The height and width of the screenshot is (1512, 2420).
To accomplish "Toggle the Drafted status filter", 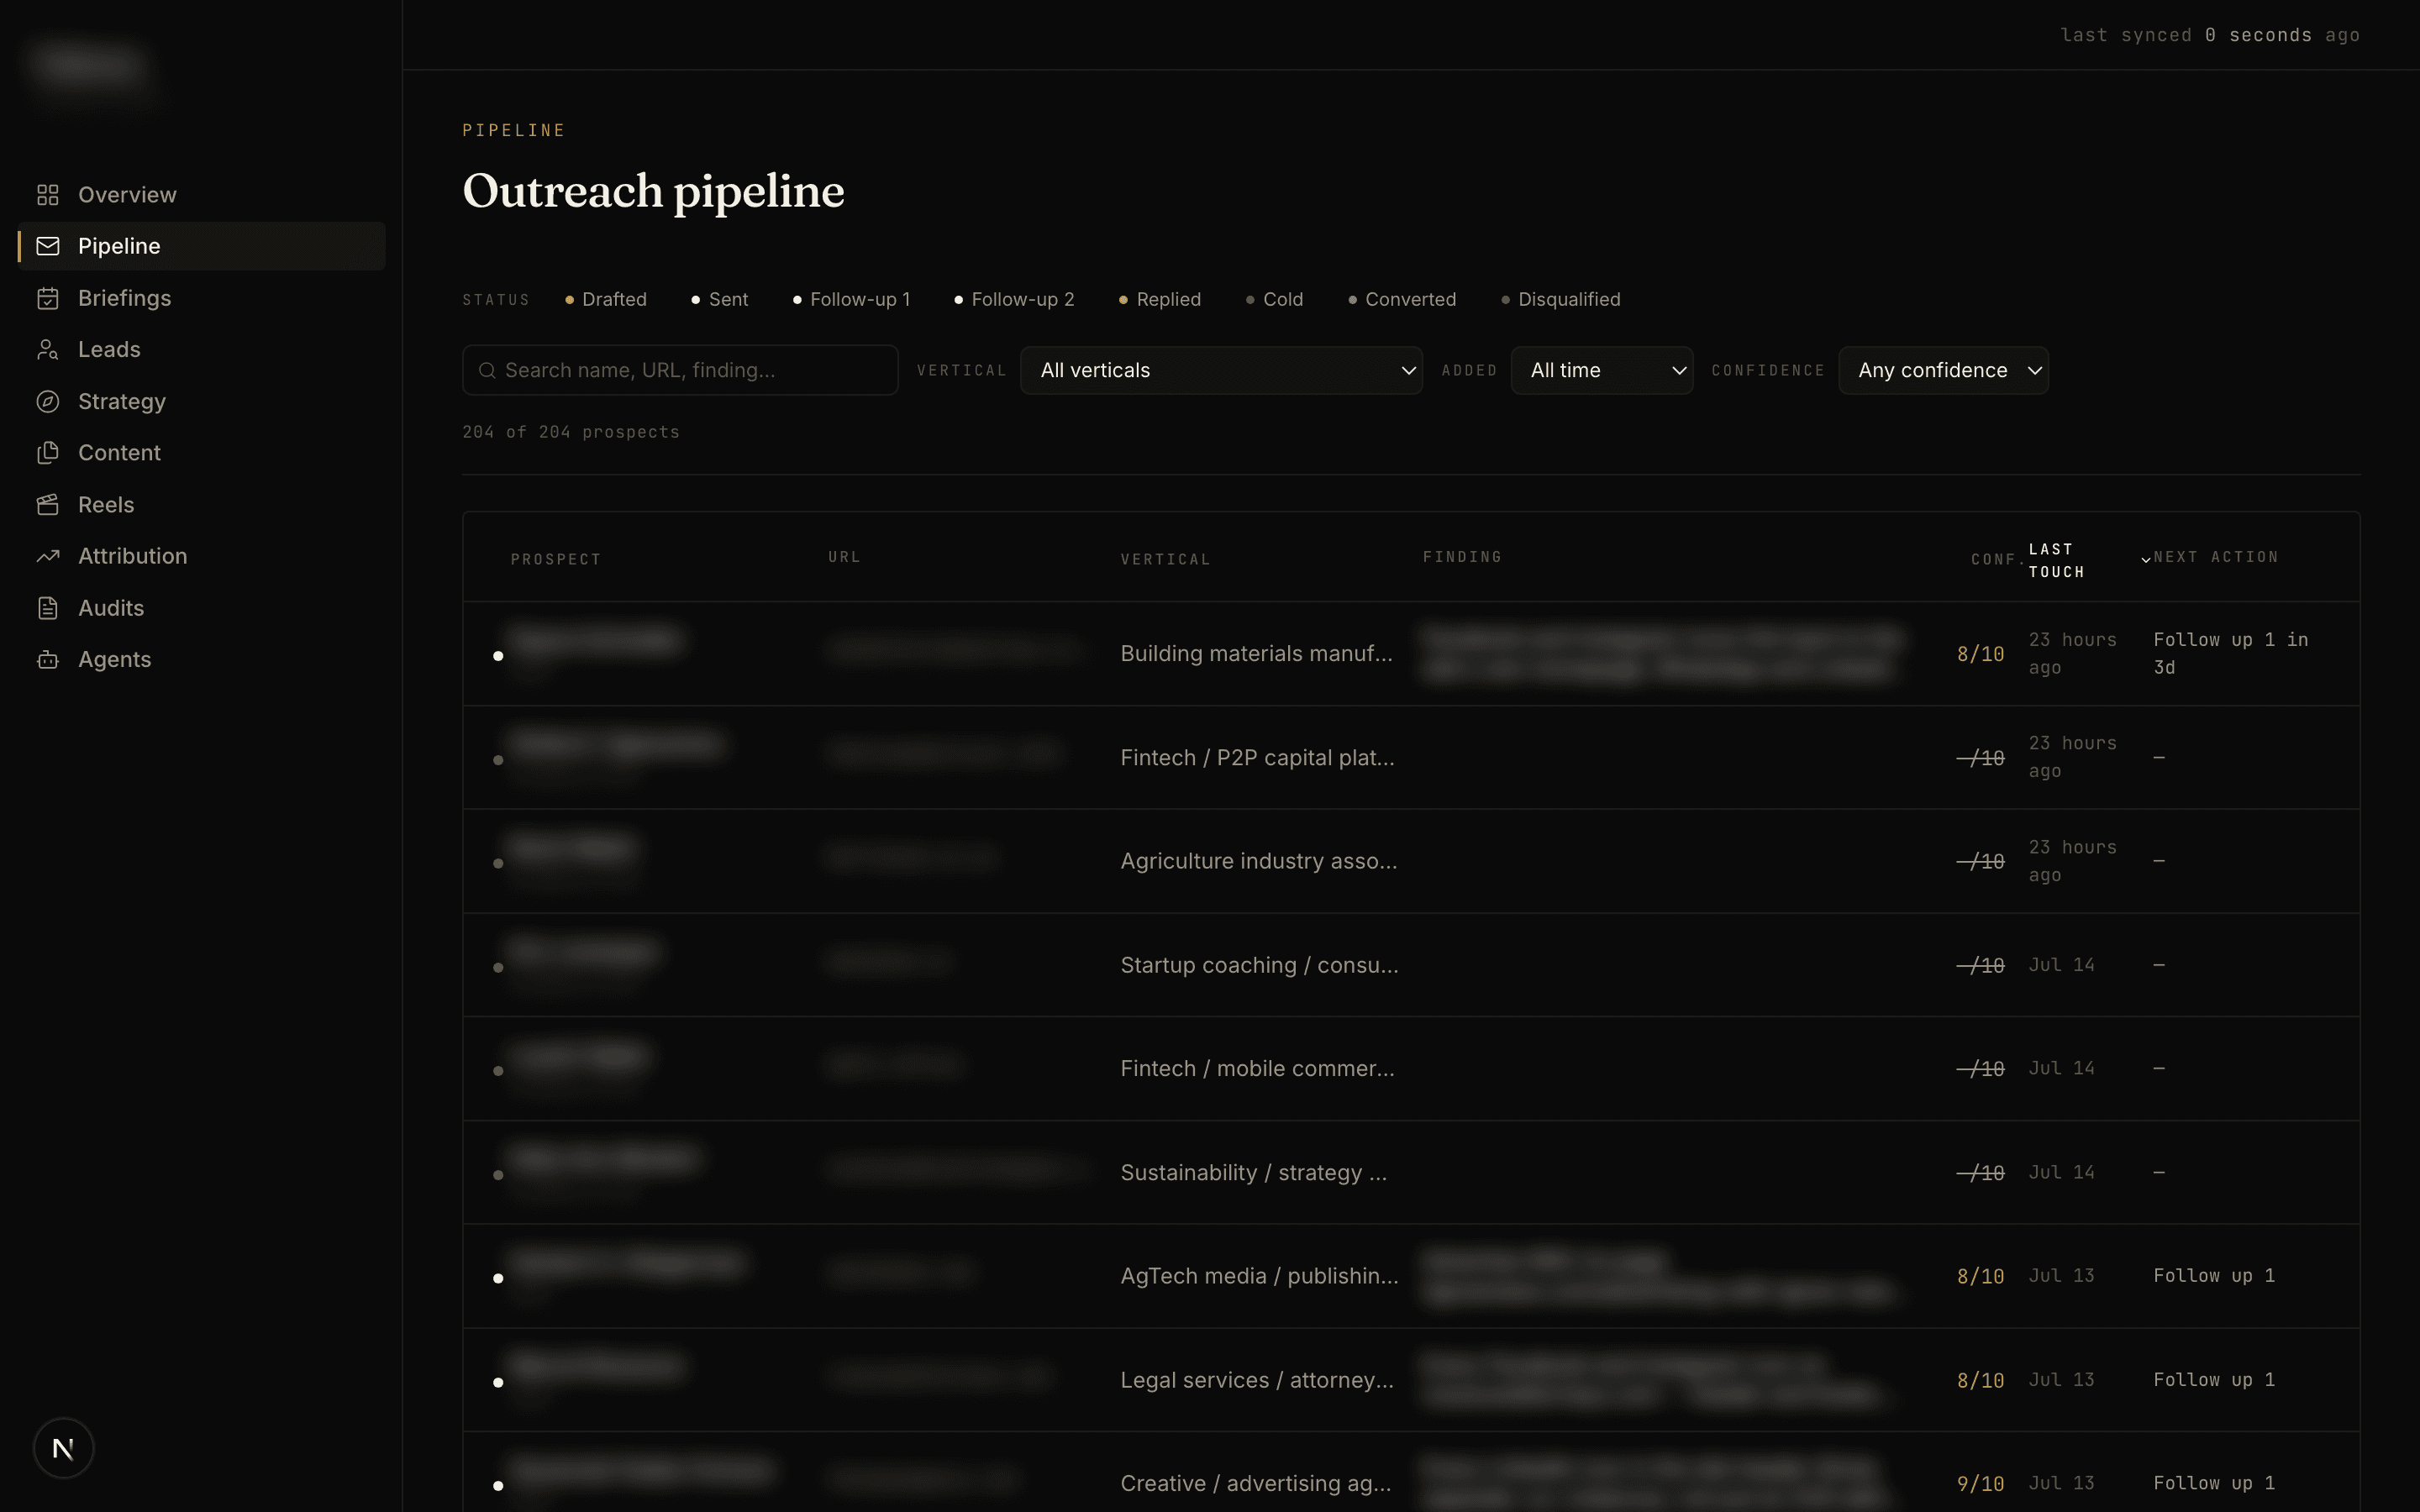I will [x=606, y=299].
